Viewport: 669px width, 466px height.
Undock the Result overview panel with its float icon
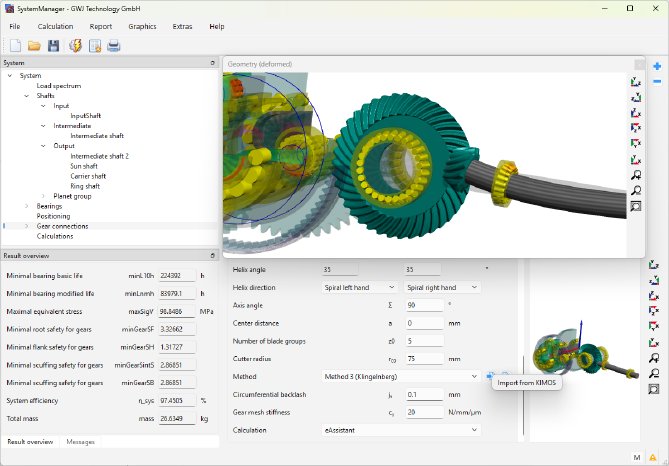point(212,256)
